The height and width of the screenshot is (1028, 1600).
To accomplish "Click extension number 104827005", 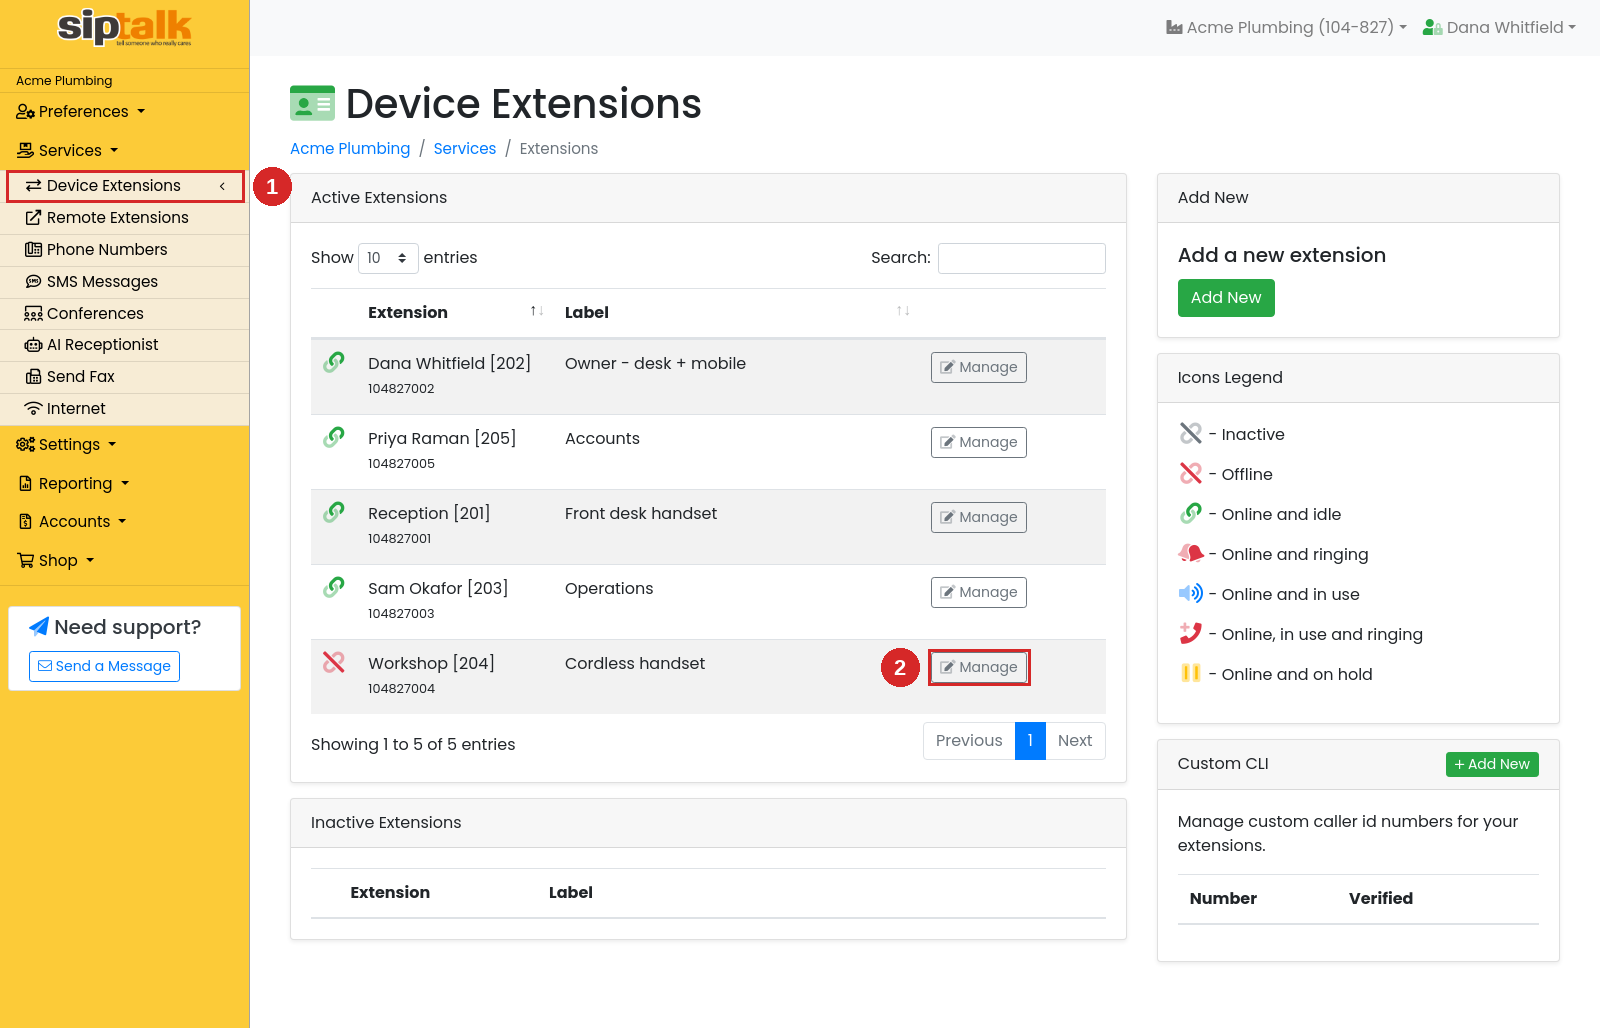I will [401, 464].
